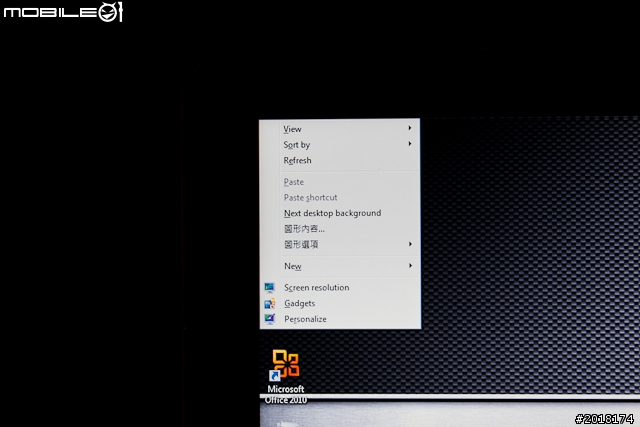Open the 圖形選項 submenu entry
The image size is (640, 427).
coord(340,245)
